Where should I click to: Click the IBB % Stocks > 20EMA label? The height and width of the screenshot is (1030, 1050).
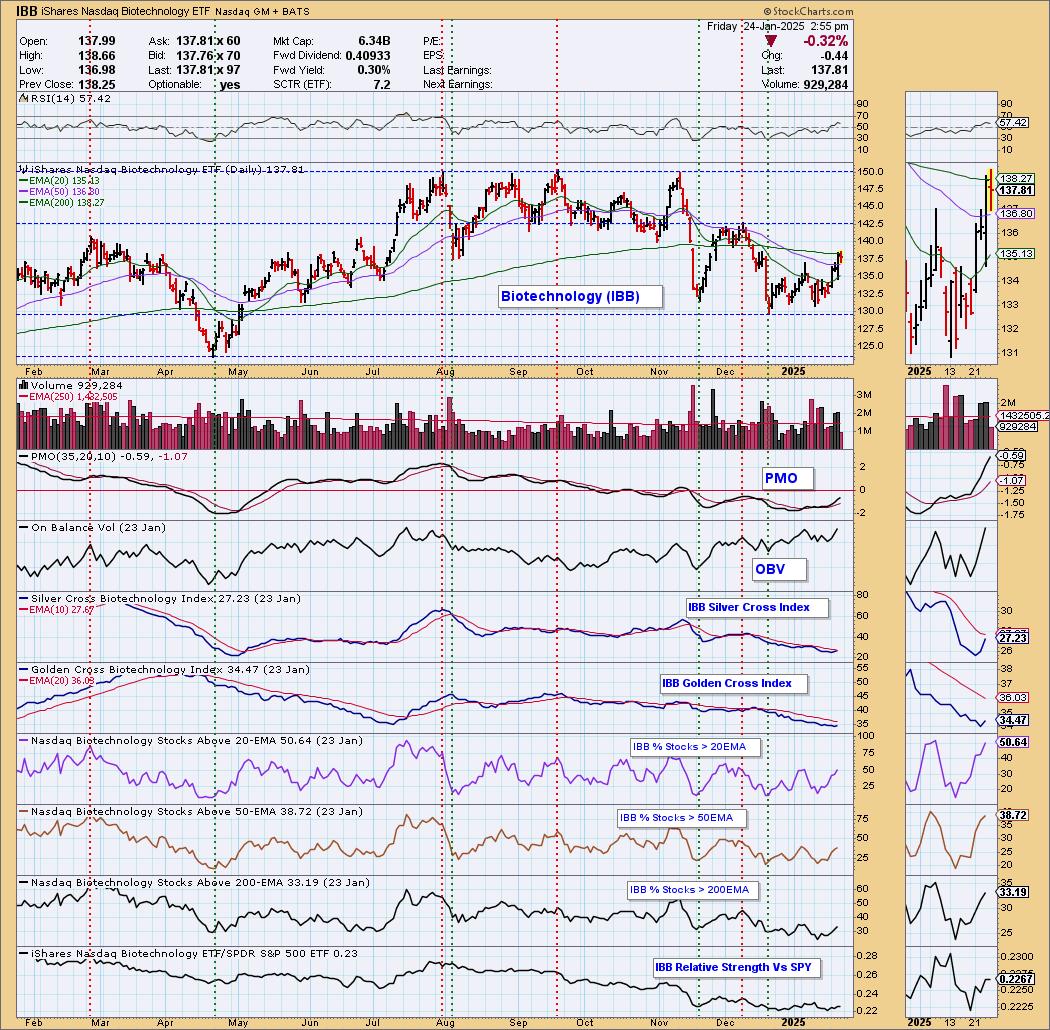click(695, 746)
